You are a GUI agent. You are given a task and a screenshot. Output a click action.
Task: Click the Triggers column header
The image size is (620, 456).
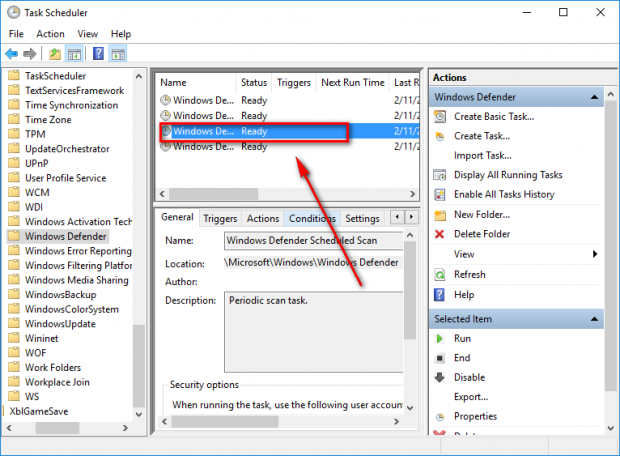(x=294, y=82)
